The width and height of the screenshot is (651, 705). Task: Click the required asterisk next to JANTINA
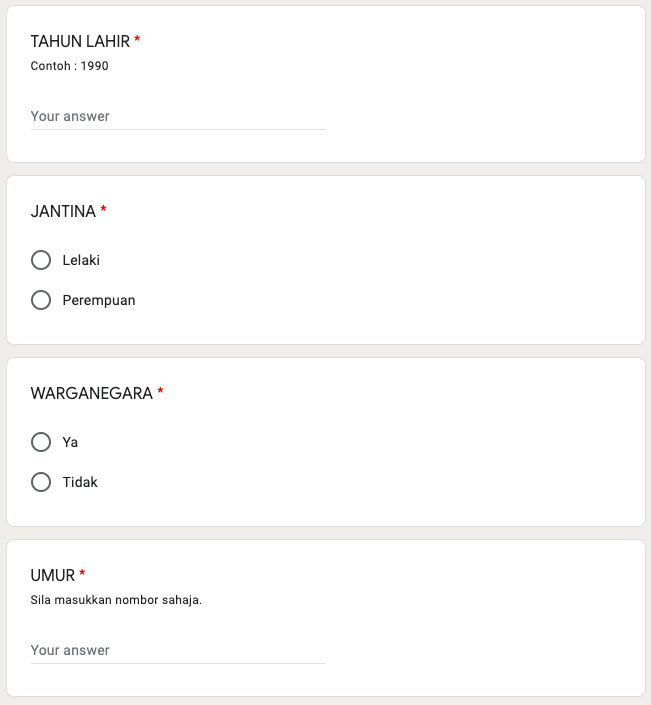103,211
